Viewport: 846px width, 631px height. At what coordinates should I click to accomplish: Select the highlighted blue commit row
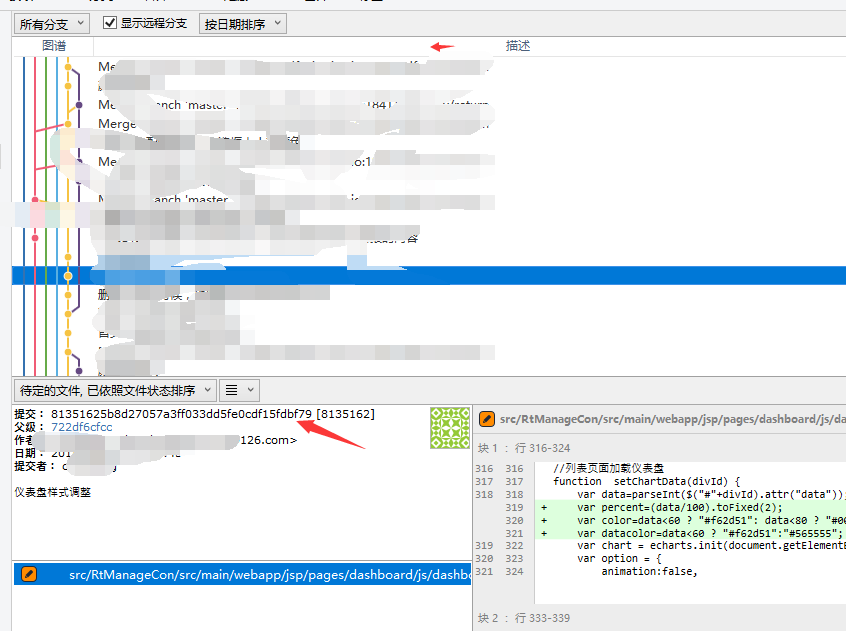[400, 273]
